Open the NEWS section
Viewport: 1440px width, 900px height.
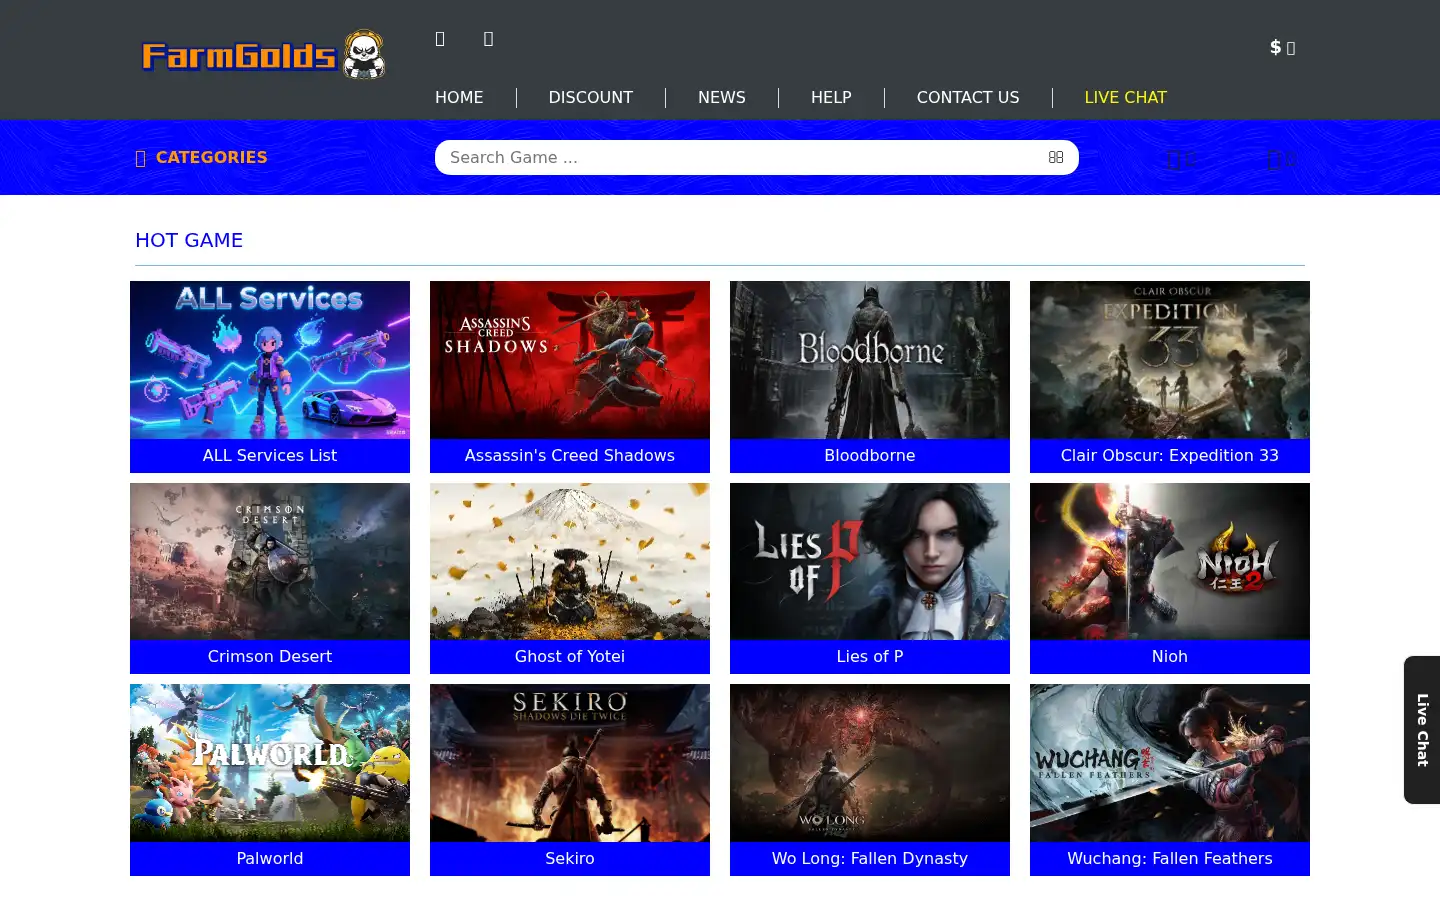[722, 97]
